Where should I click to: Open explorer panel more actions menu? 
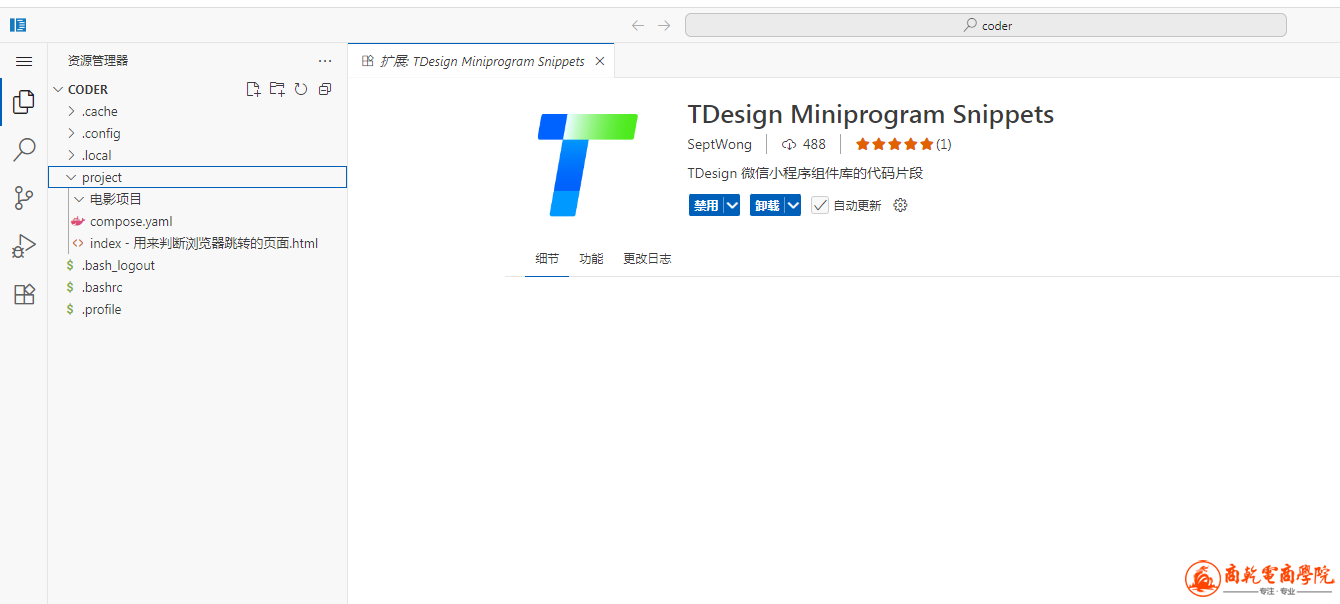325,61
